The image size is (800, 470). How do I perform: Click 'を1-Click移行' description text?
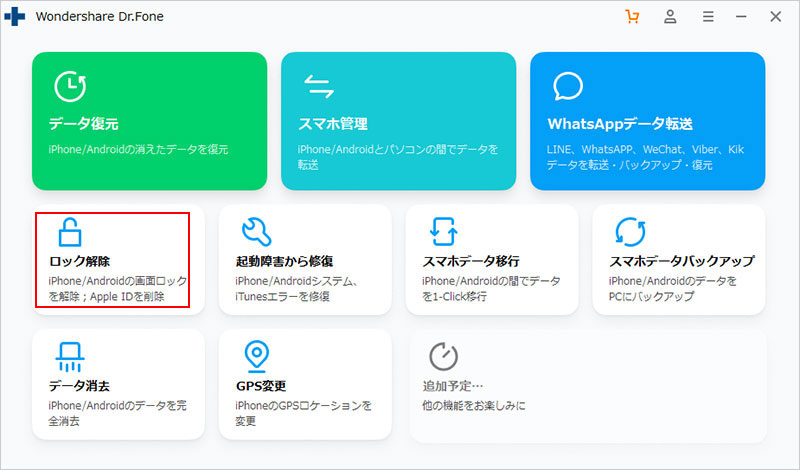coord(454,296)
